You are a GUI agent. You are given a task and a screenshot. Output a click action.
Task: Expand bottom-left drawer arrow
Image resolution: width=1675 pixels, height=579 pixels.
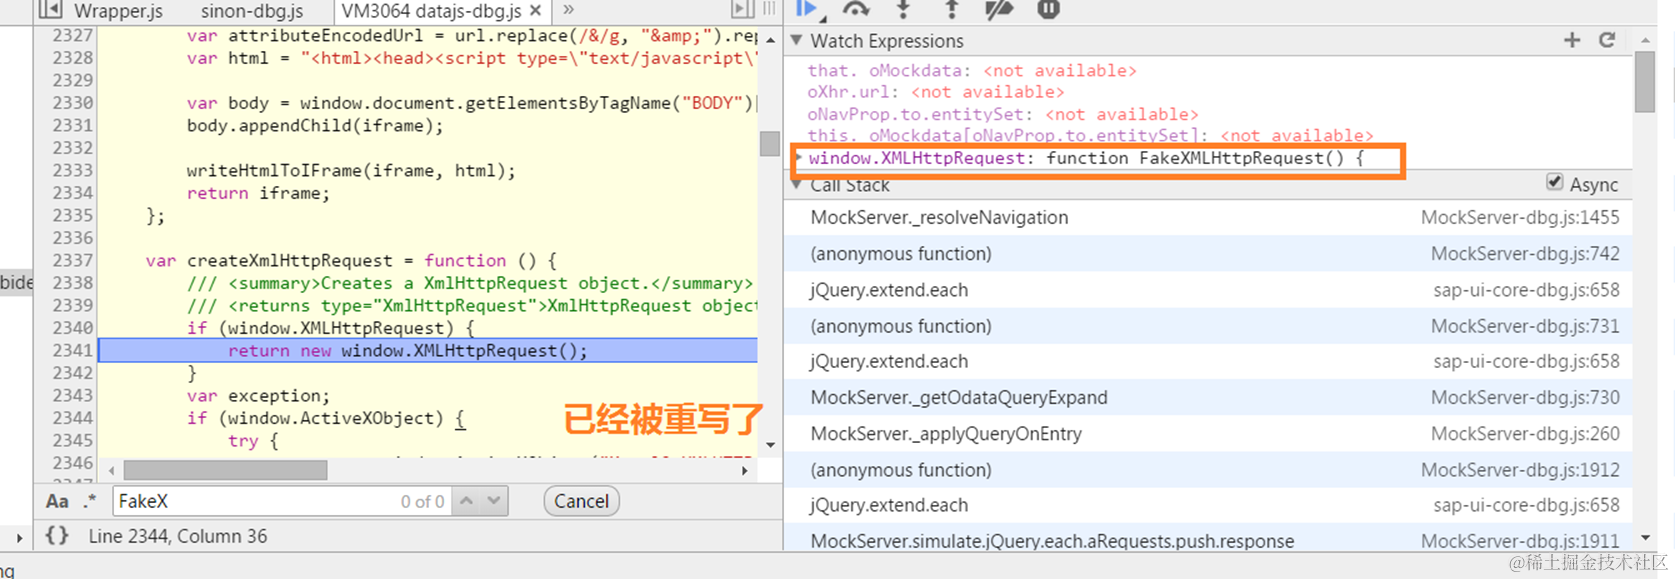(19, 538)
